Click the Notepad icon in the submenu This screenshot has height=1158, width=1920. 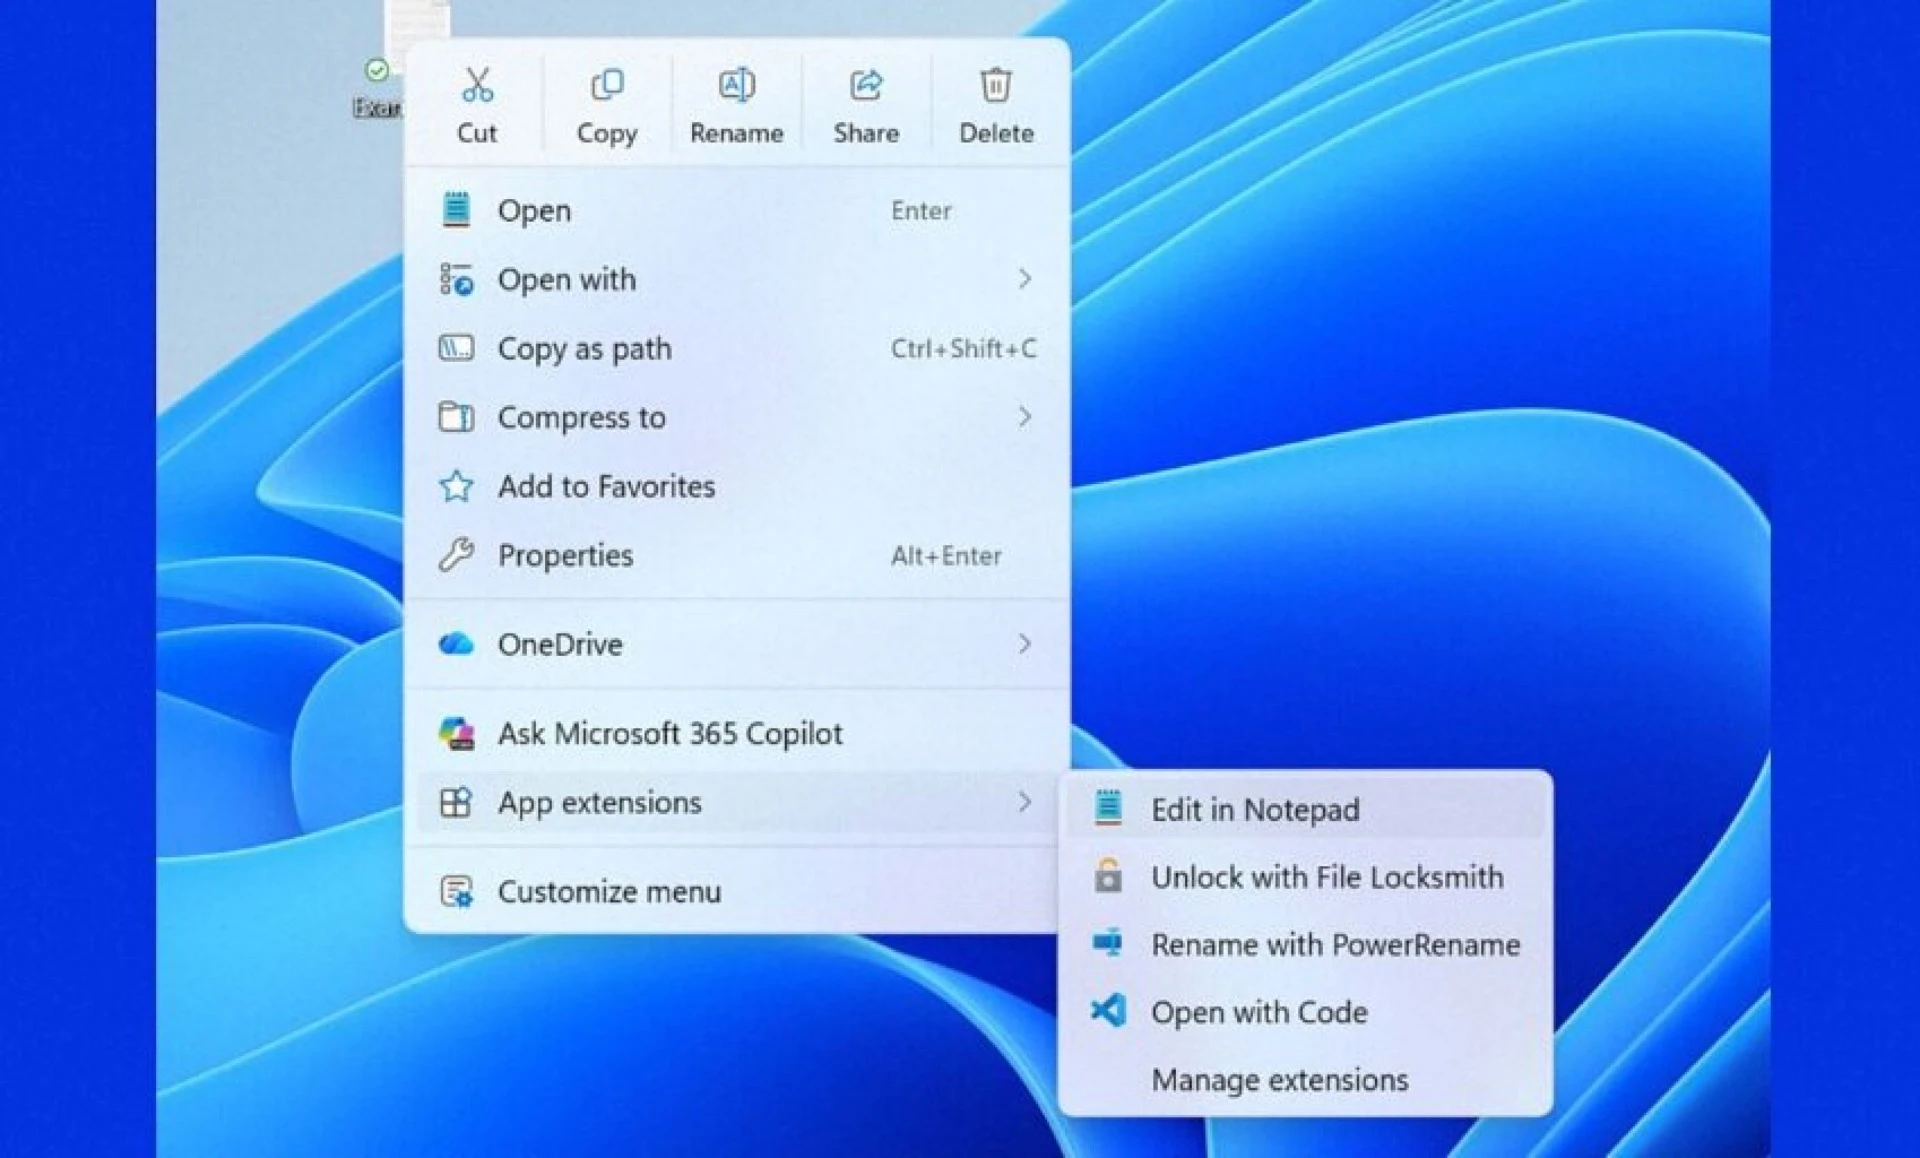point(1108,808)
